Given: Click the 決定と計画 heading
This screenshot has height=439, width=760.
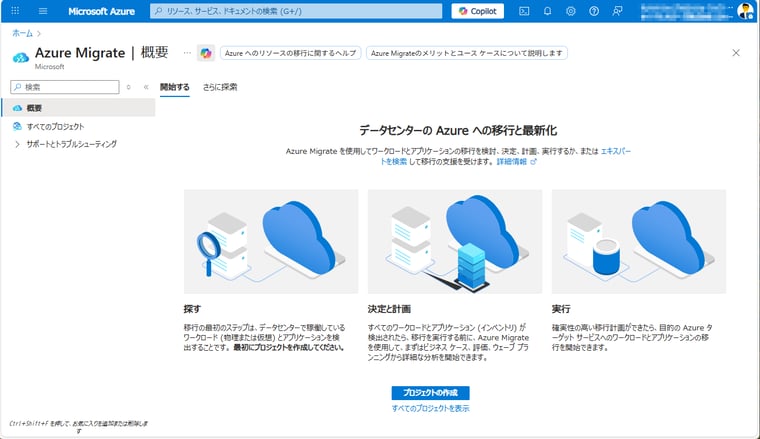Looking at the screenshot, I should tap(389, 309).
